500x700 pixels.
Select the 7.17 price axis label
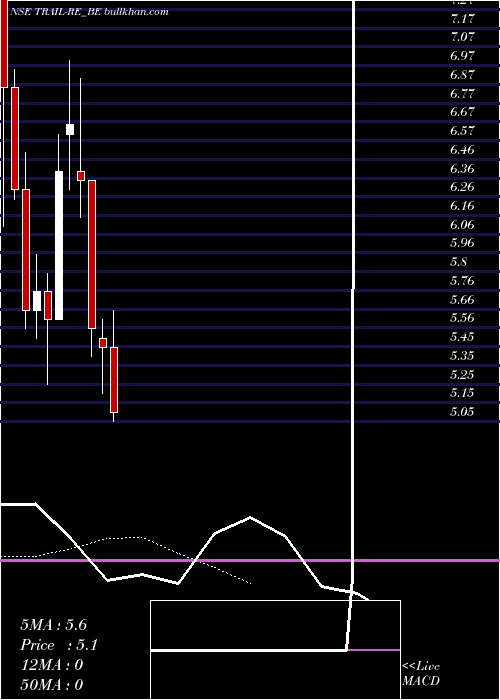coord(463,19)
